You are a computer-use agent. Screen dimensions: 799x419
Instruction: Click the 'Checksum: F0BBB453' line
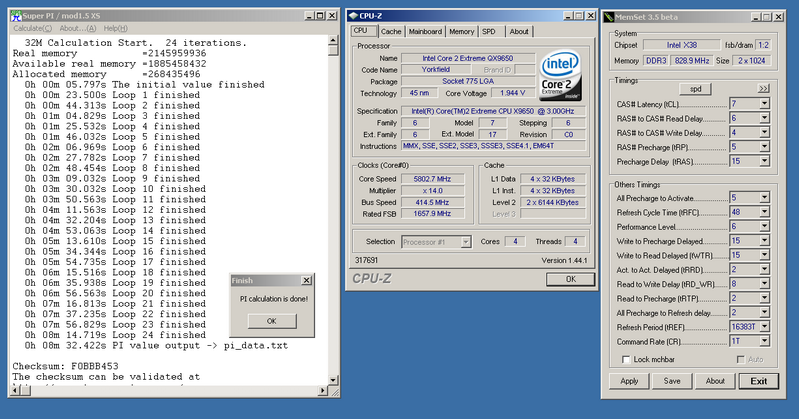click(x=65, y=366)
